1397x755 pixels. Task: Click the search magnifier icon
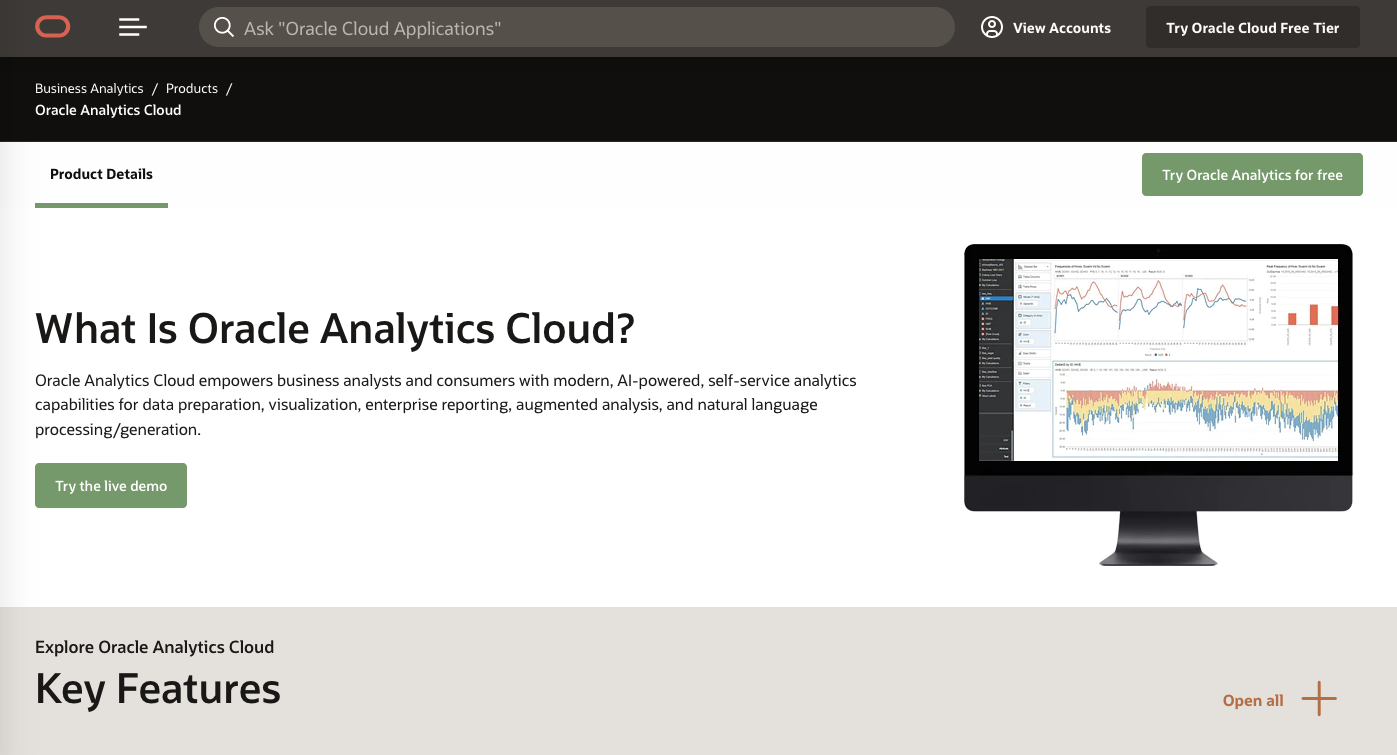(224, 28)
